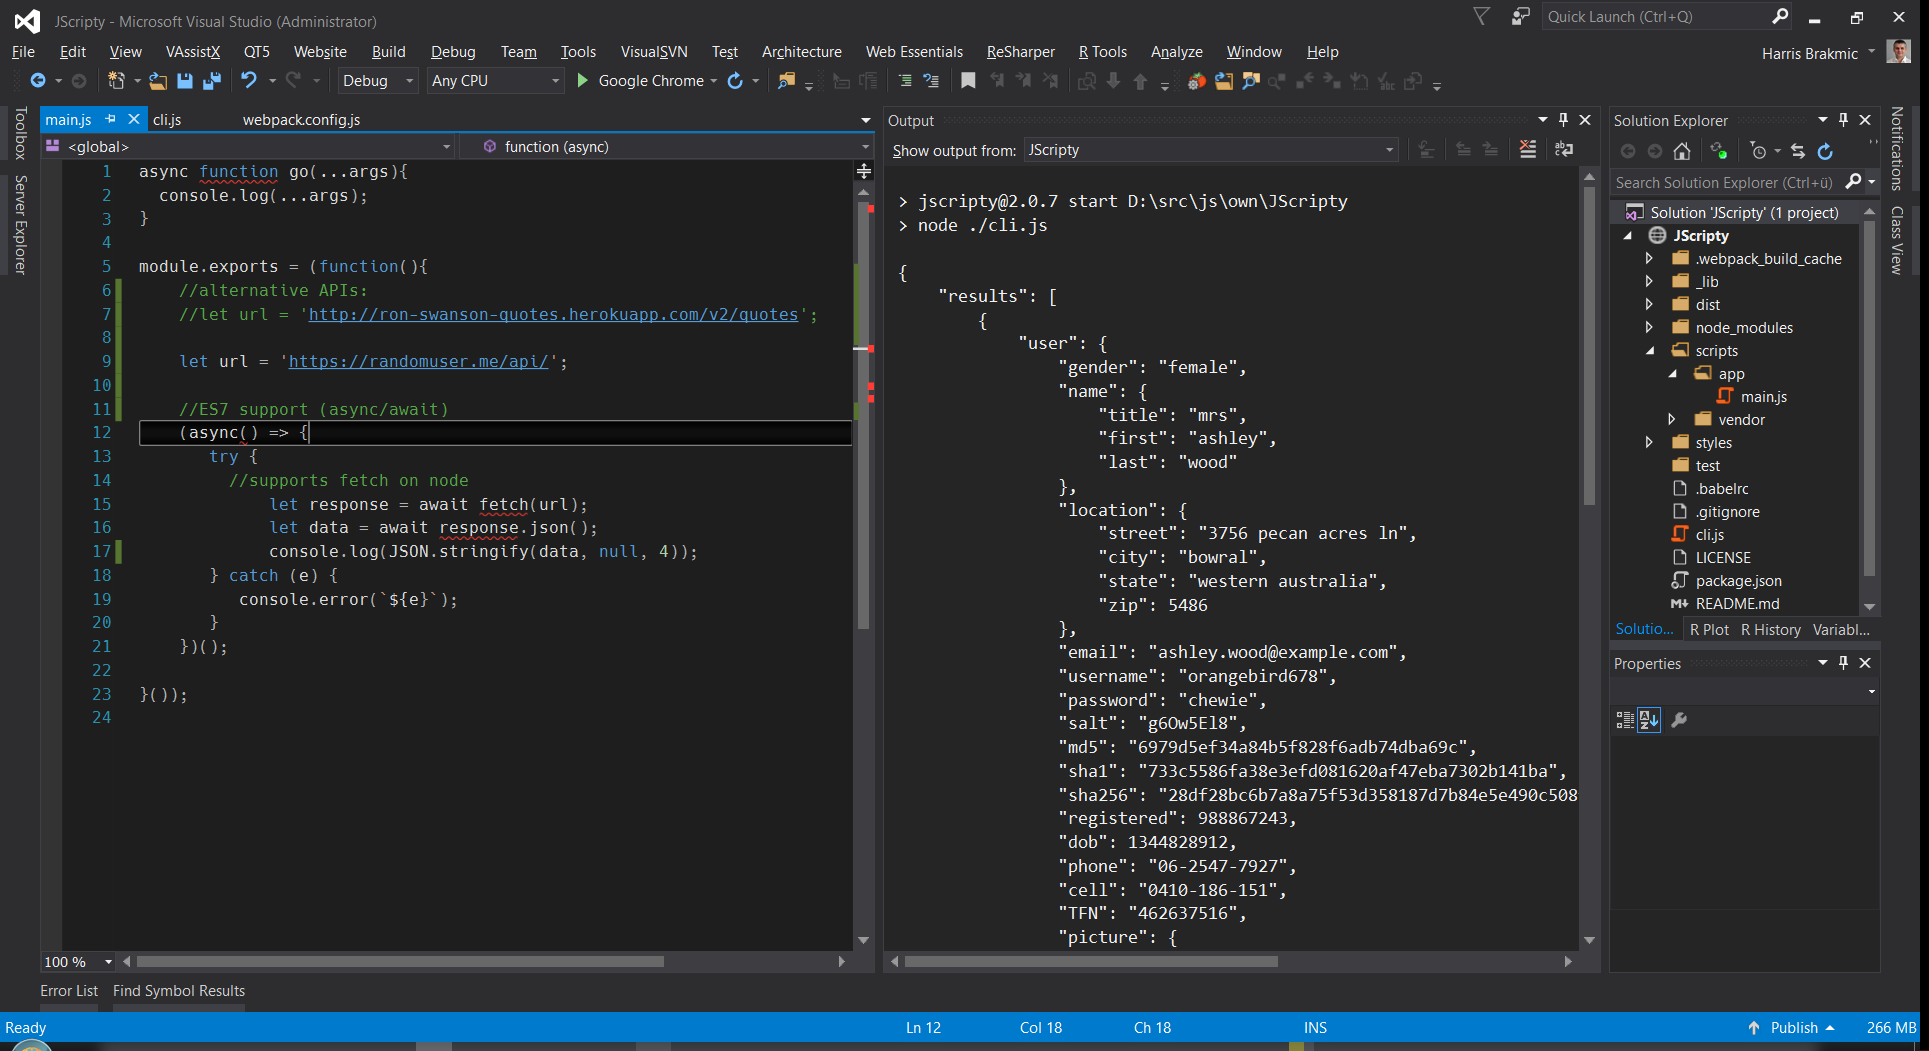Click the New Project toolbar icon

(x=116, y=81)
